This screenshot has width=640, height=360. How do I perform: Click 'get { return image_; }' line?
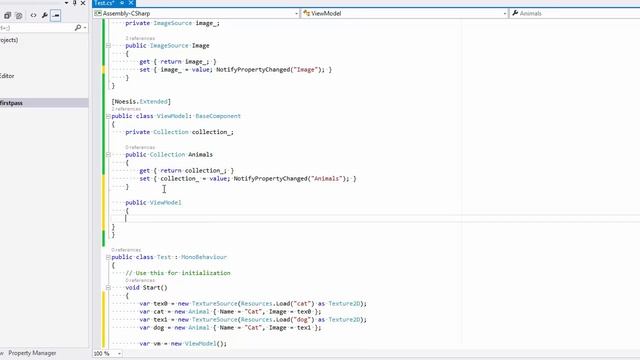[178, 62]
